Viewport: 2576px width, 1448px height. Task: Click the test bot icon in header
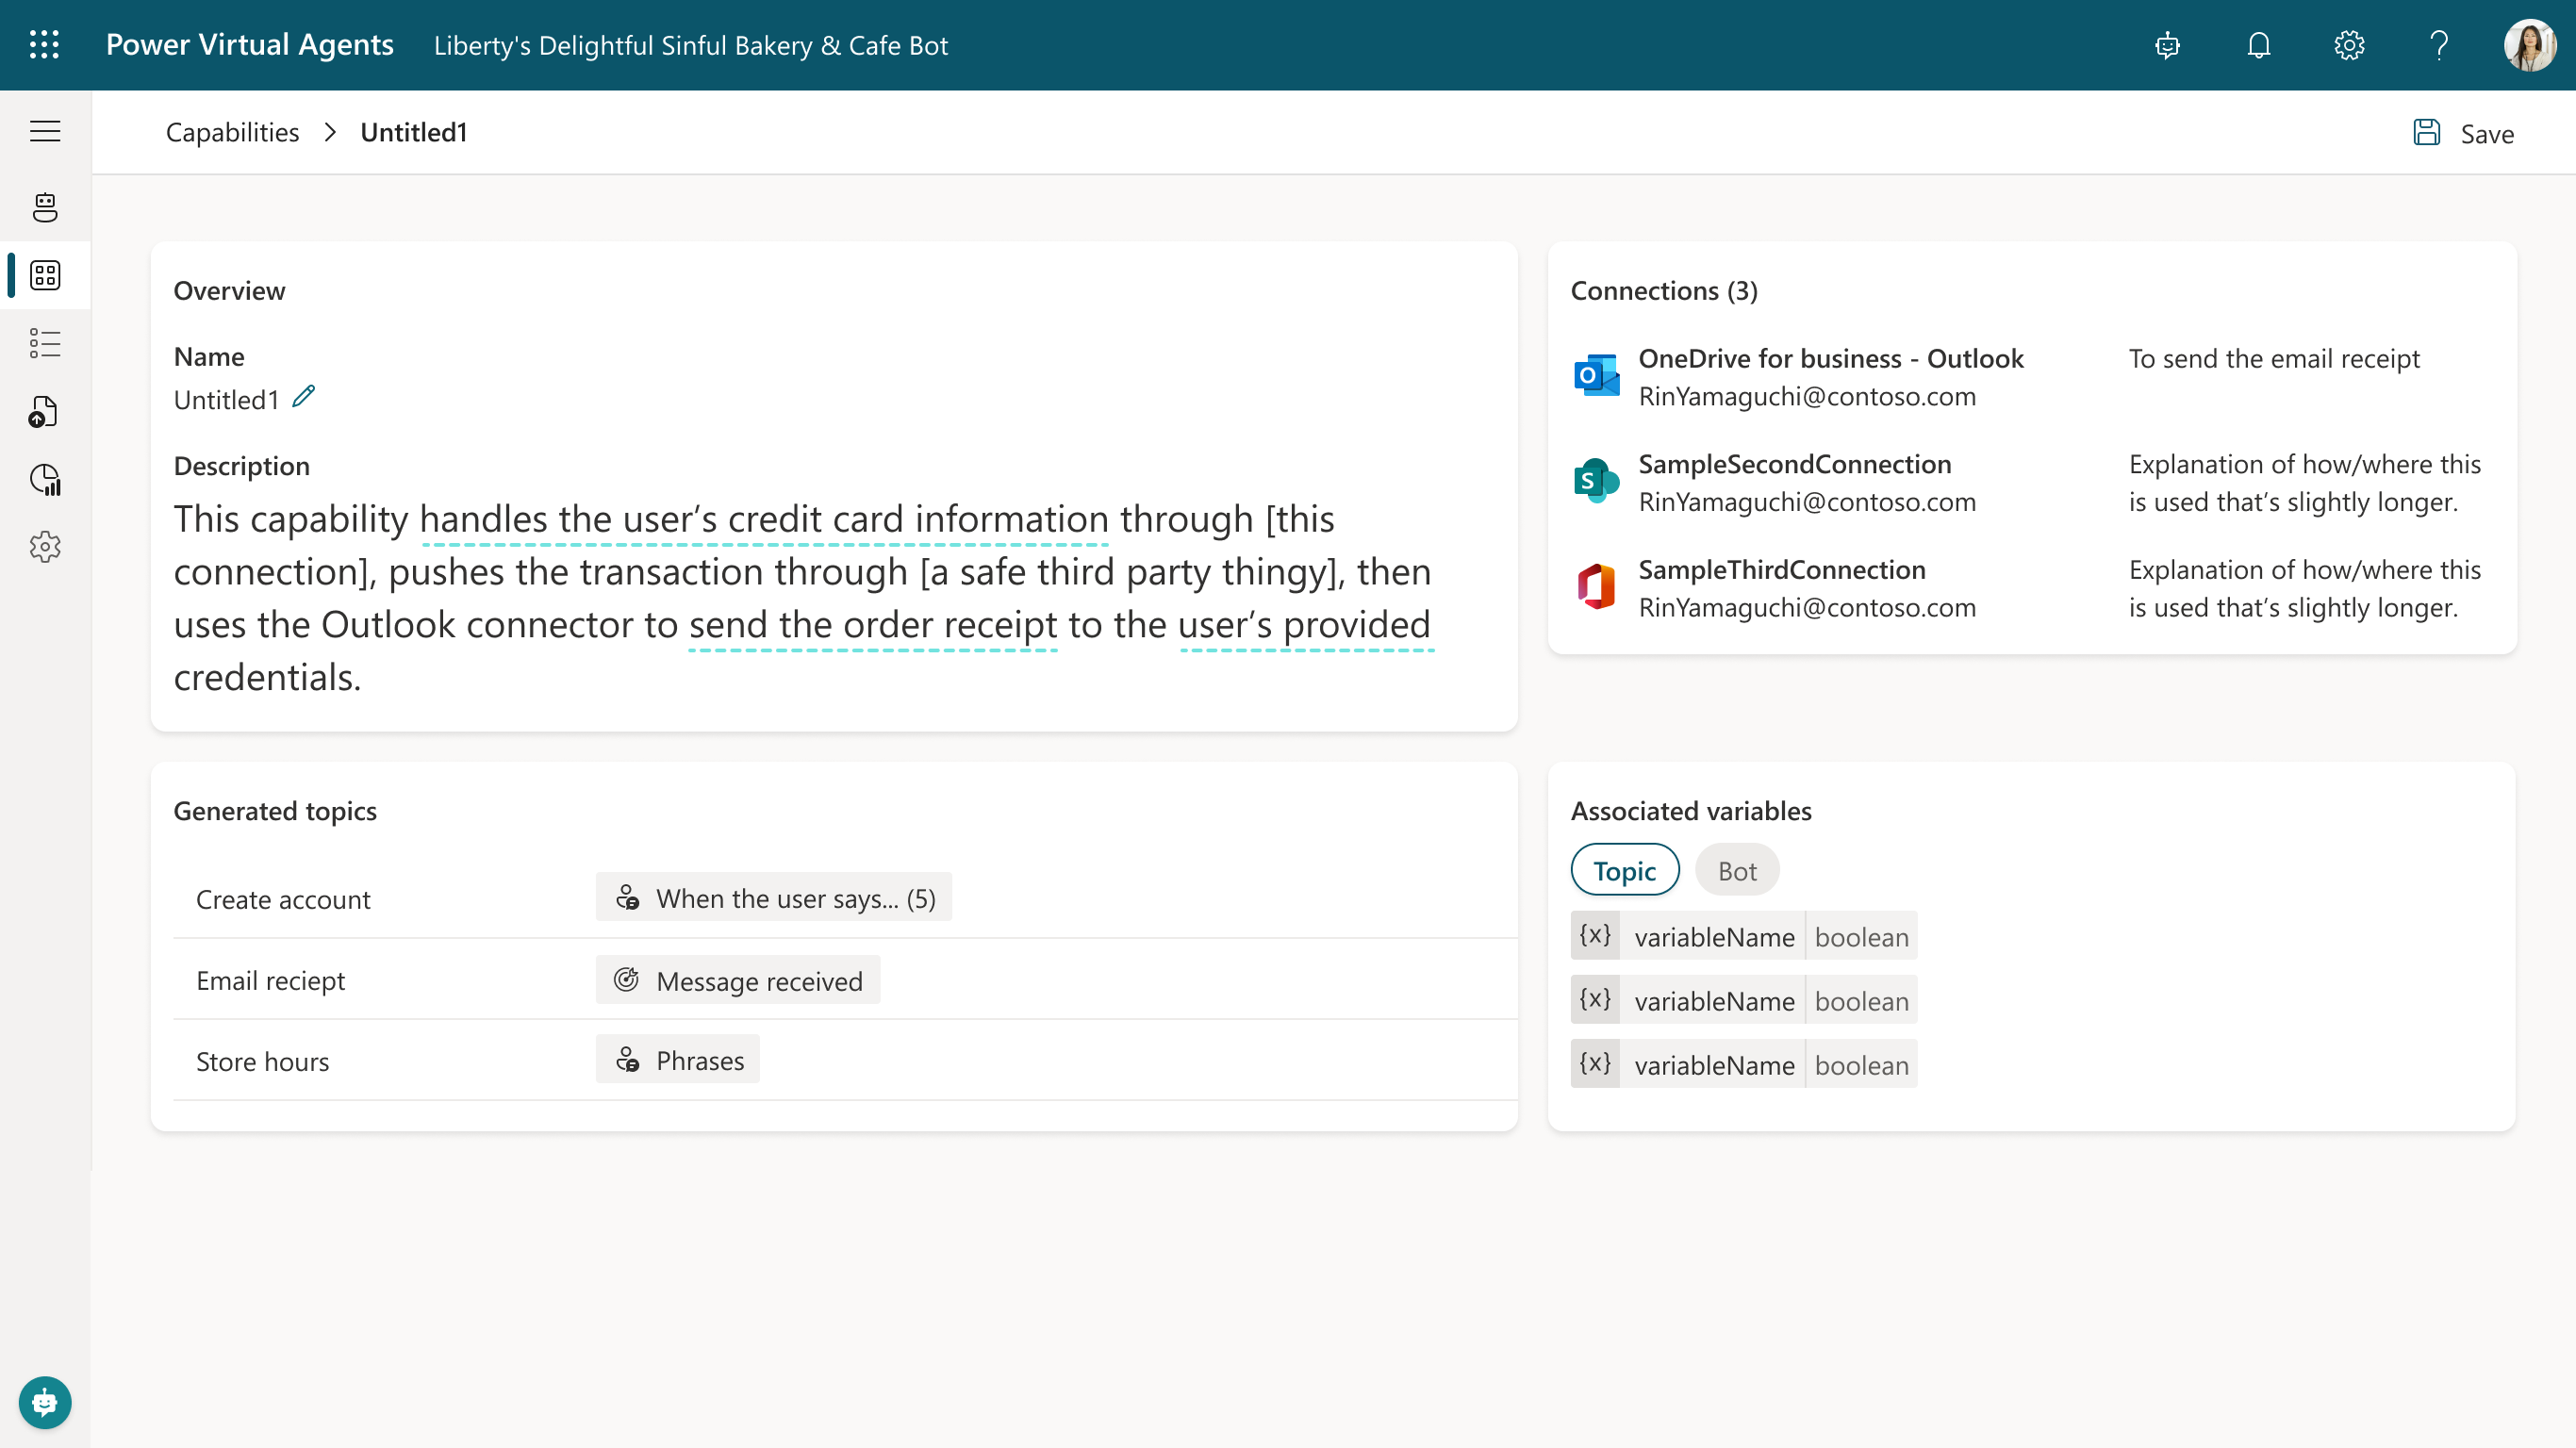pyautogui.click(x=2167, y=45)
